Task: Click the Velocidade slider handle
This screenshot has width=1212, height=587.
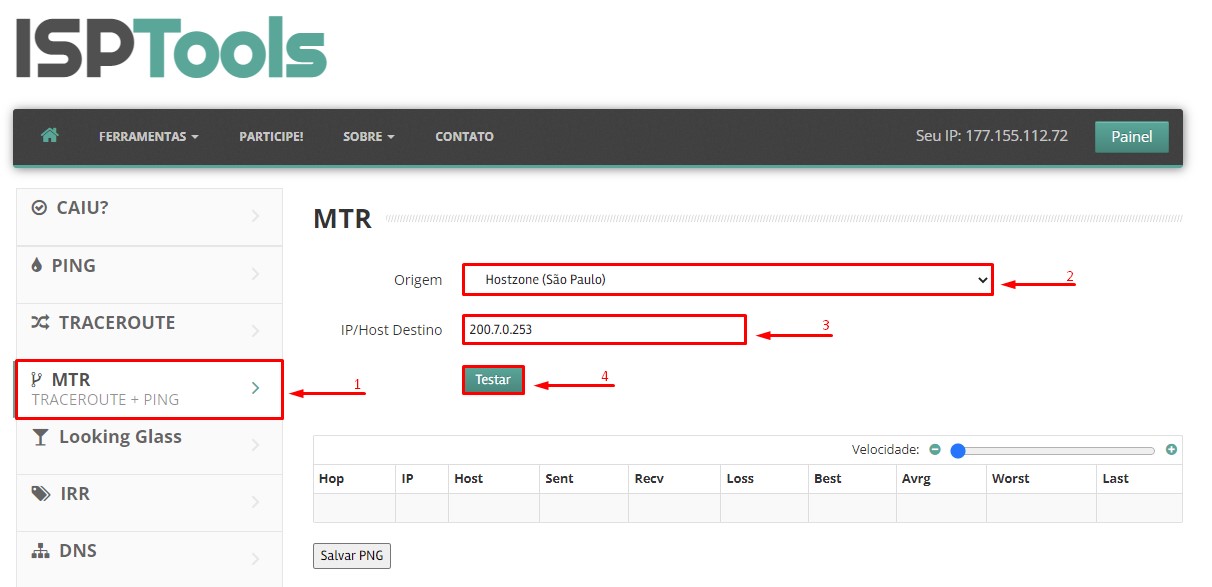Action: tap(957, 450)
